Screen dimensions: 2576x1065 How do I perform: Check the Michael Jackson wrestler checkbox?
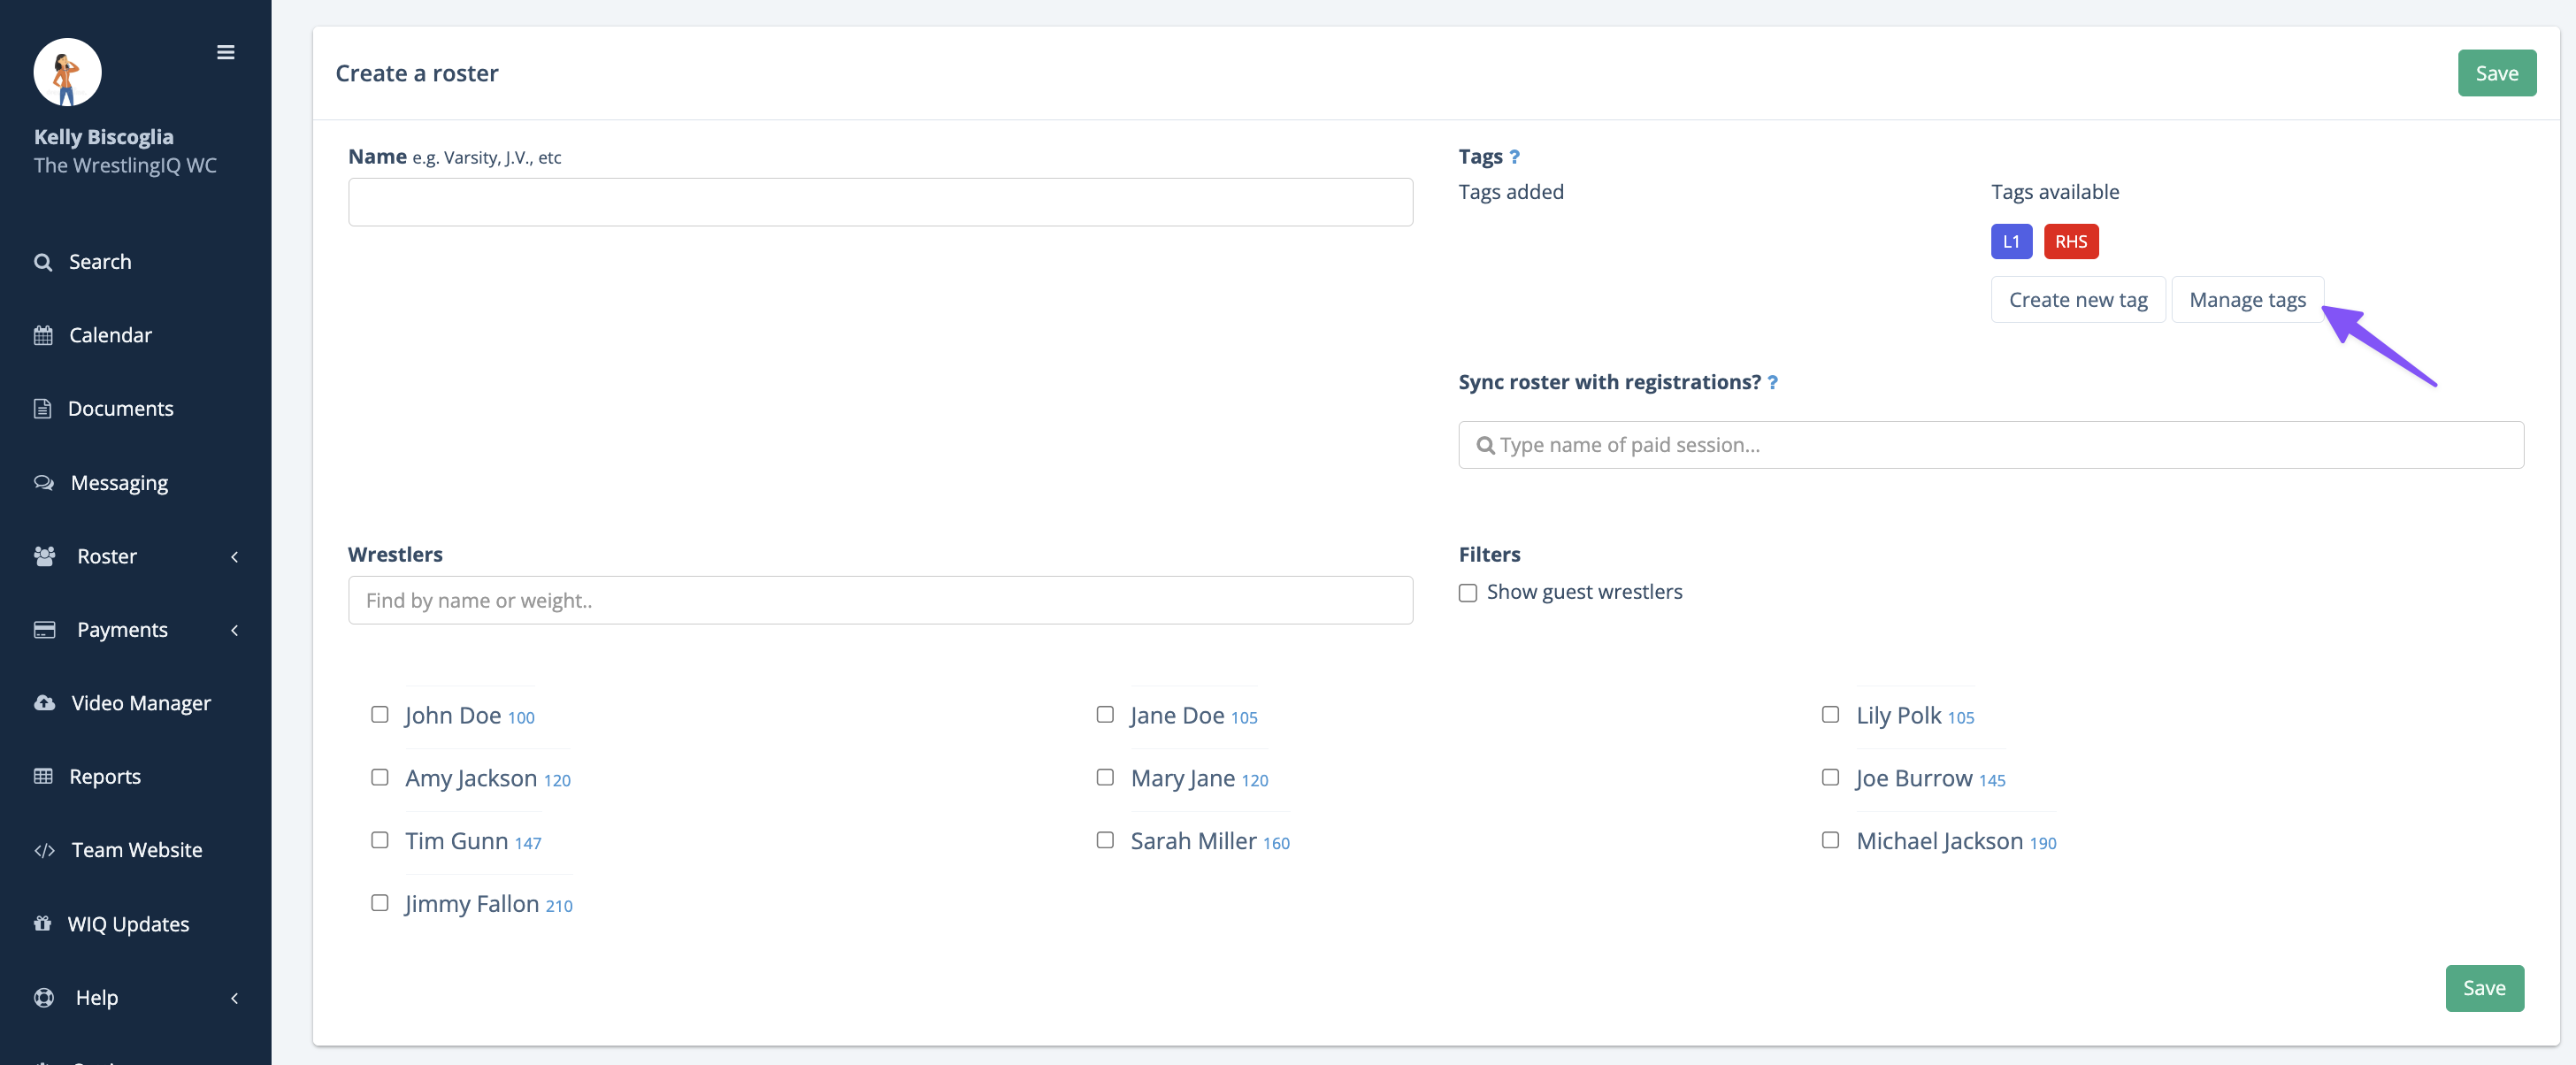click(x=1830, y=840)
